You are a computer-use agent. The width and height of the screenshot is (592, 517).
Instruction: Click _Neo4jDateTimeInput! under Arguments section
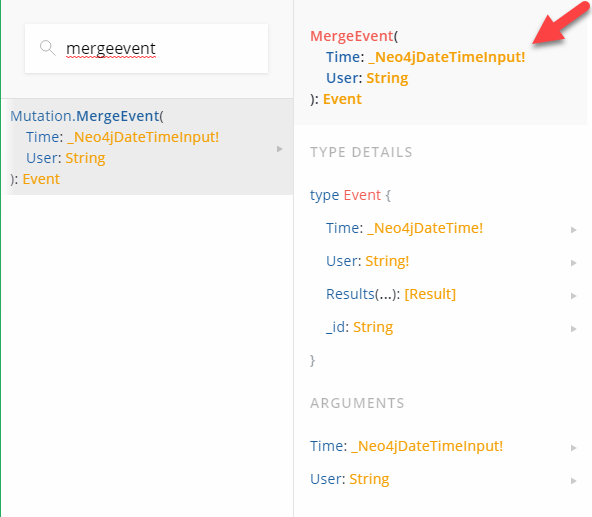427,446
